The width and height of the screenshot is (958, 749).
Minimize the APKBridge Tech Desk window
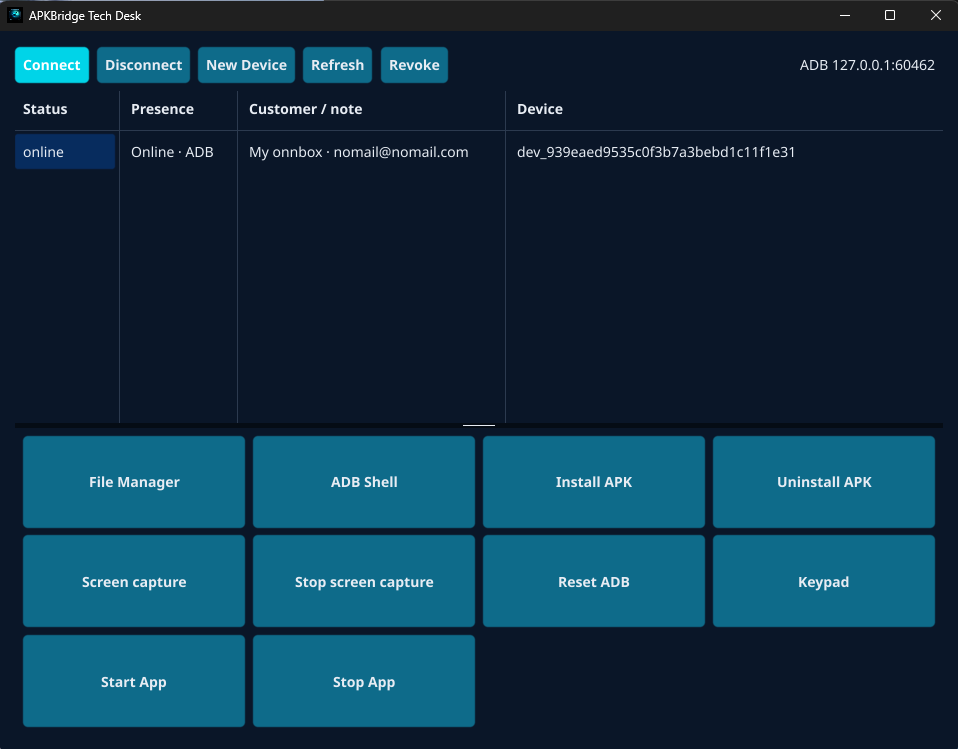[845, 15]
